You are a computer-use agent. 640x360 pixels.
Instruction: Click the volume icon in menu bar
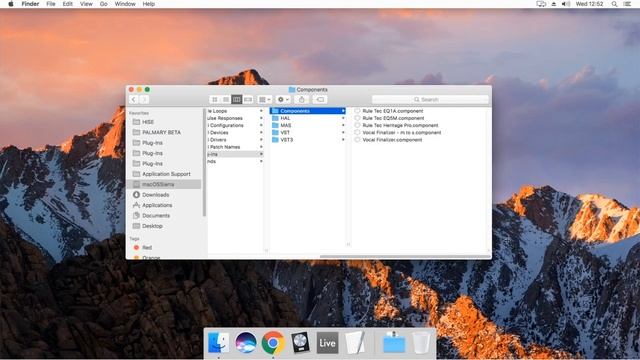point(566,4)
